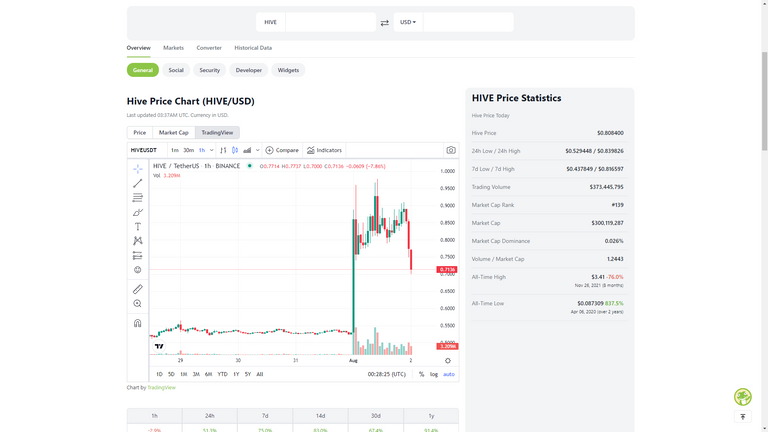Click the Trading Volume $373,445,795 value
Viewport: 768px width, 432px height.
pyautogui.click(x=607, y=187)
